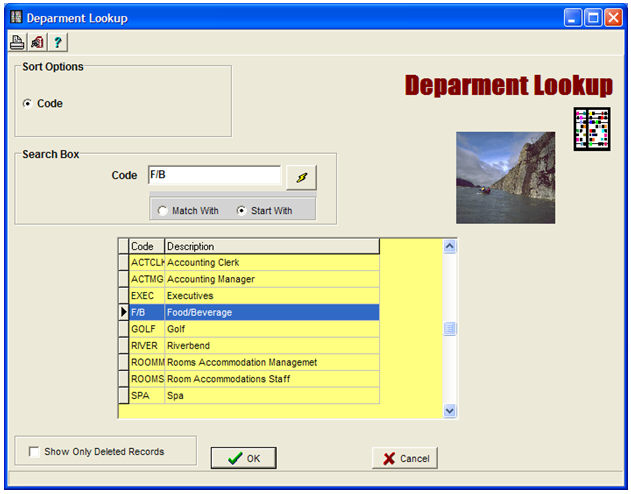Click the list scroll down arrow
The image size is (631, 494).
point(449,410)
